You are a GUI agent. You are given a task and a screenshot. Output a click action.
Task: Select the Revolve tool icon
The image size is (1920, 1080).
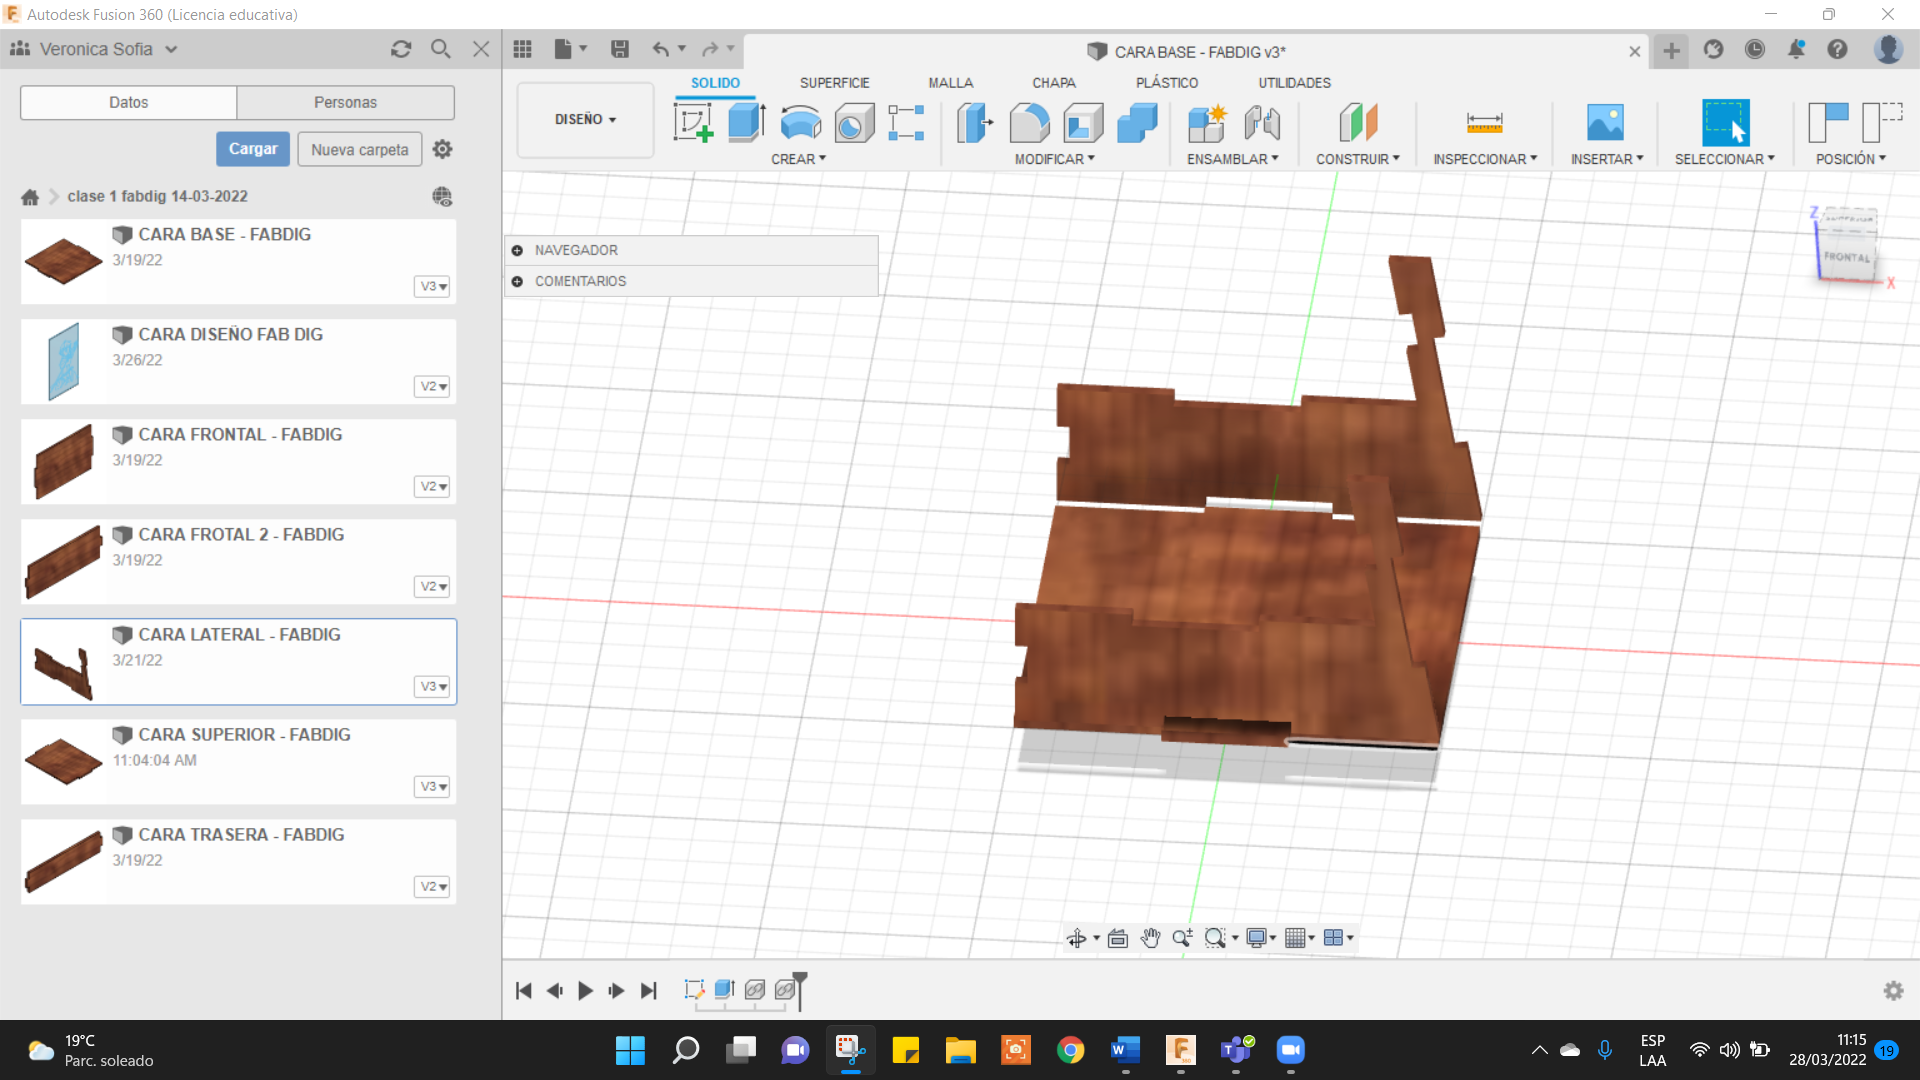[x=800, y=123]
